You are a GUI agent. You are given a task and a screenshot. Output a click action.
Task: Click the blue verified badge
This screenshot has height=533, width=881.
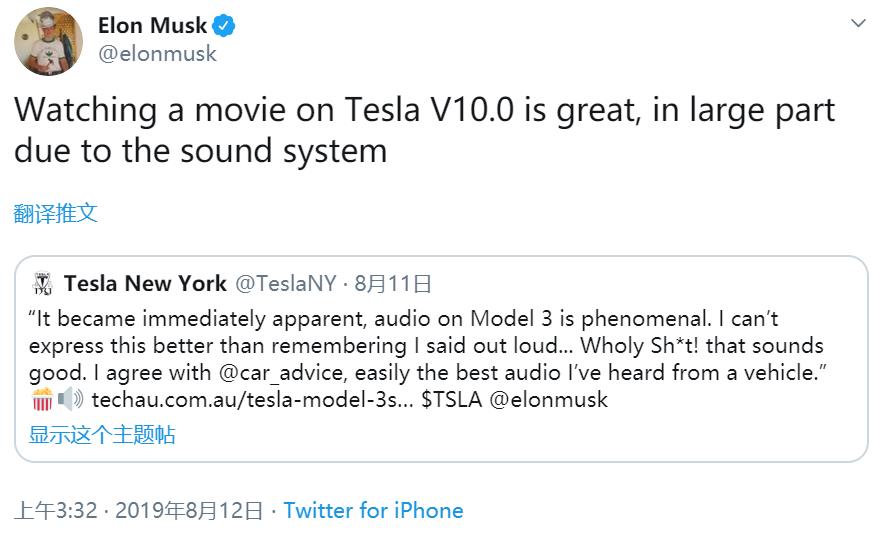click(x=227, y=25)
